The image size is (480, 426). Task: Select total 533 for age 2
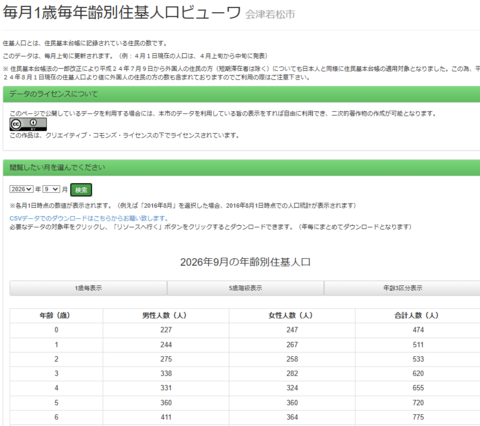point(418,359)
